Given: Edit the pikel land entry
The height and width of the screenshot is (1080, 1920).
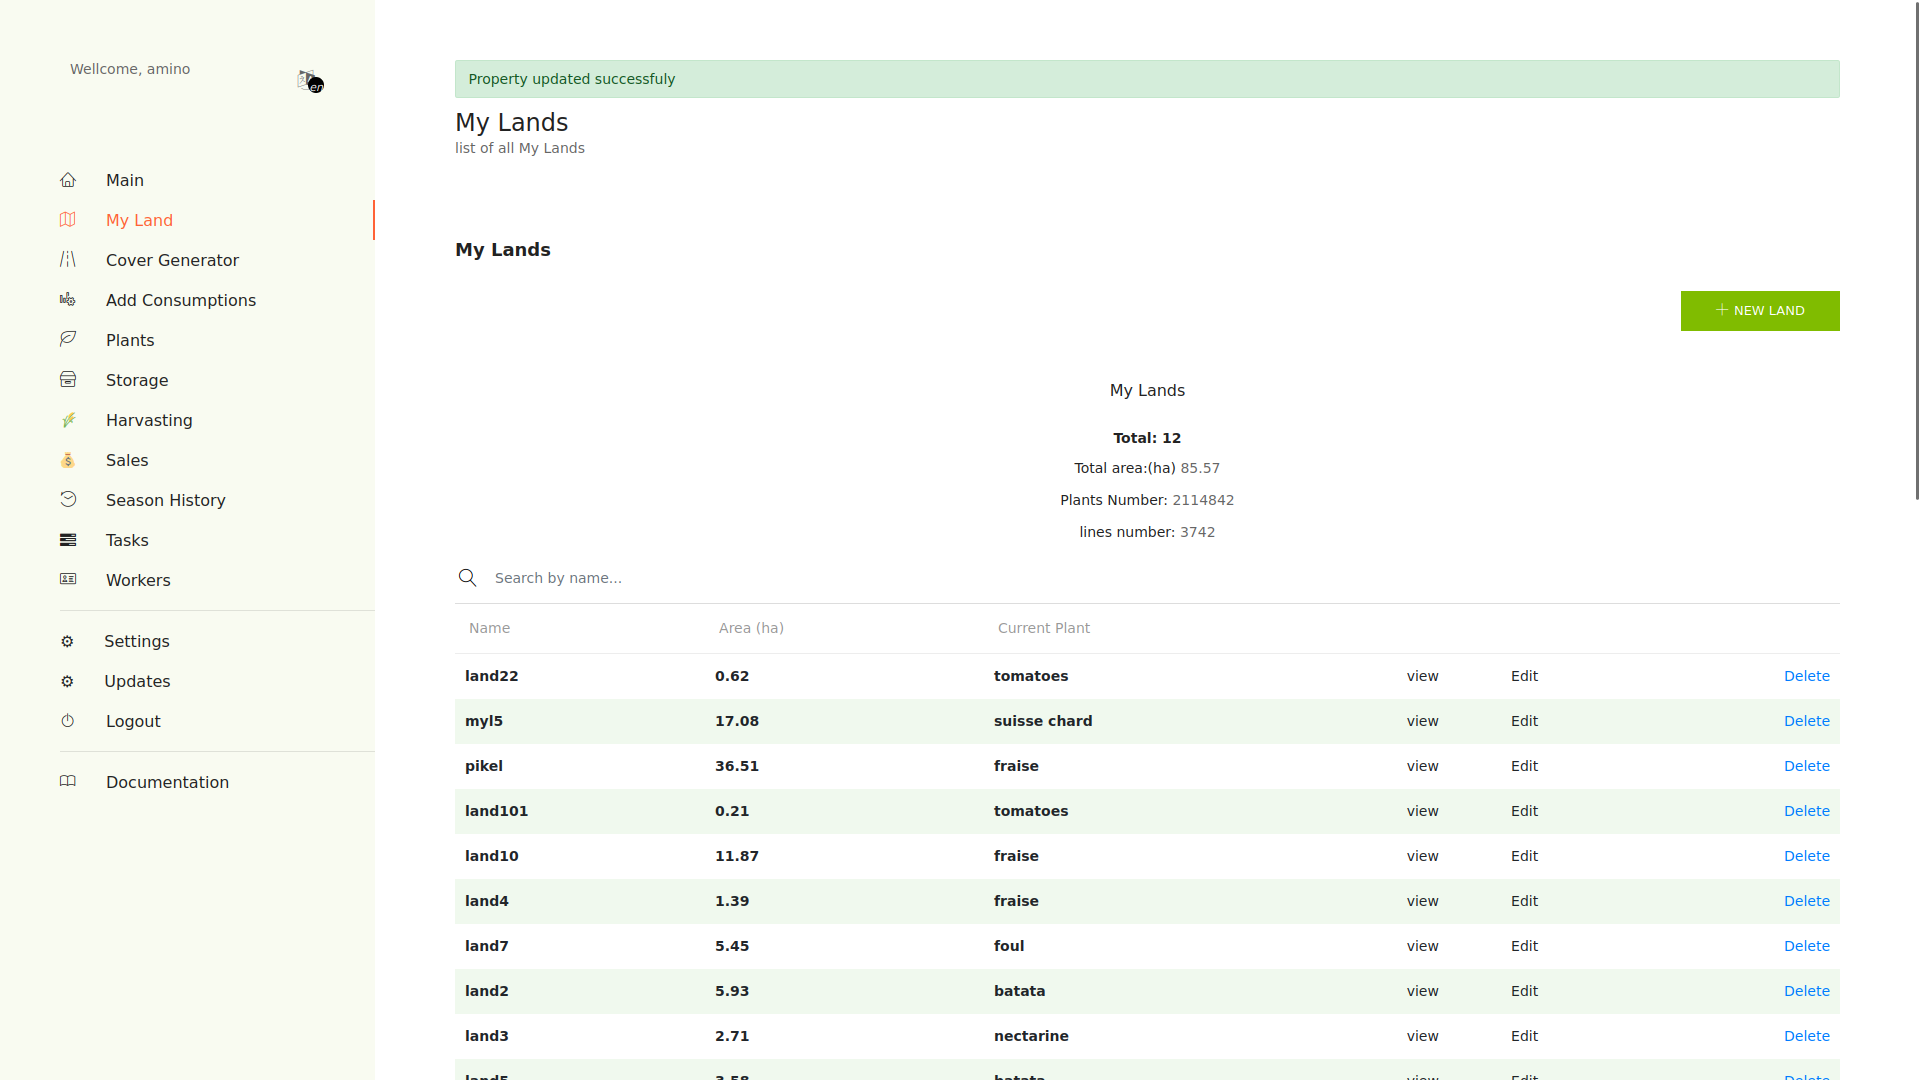Looking at the screenshot, I should 1524,766.
